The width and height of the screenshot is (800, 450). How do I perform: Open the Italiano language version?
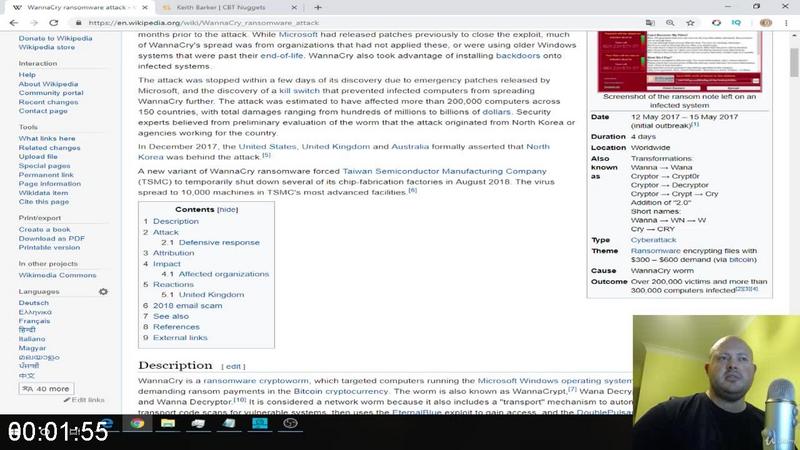[x=32, y=339]
